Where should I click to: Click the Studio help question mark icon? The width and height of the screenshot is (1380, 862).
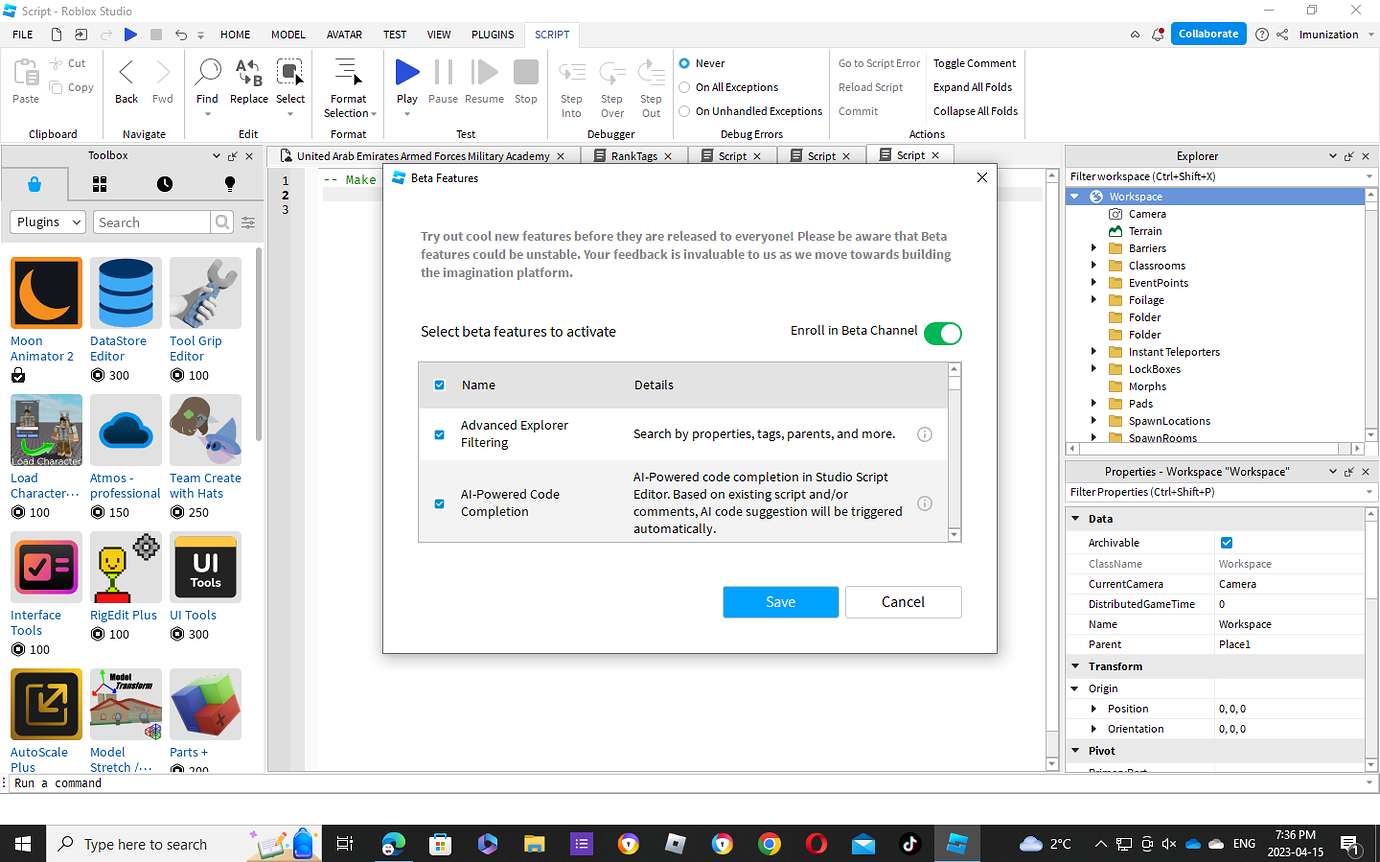click(1262, 34)
